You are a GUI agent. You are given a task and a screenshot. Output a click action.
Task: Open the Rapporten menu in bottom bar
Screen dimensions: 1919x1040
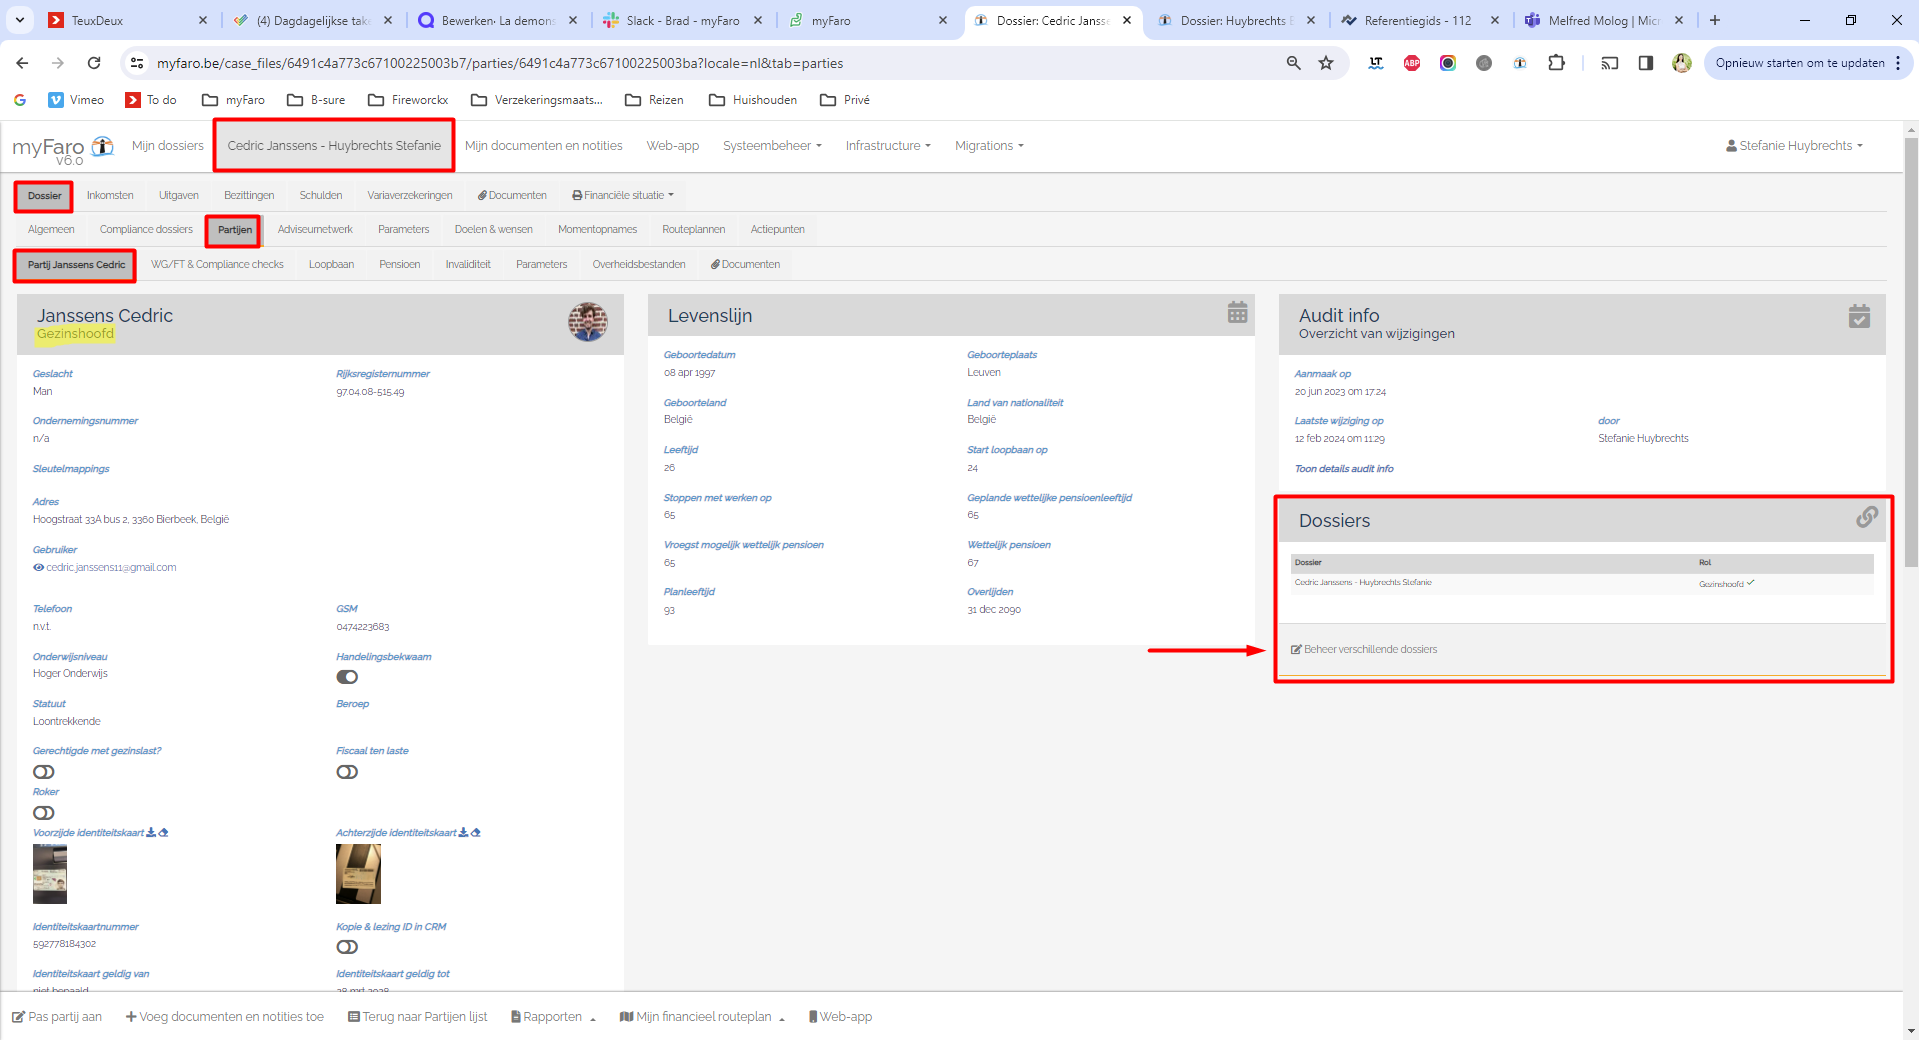pos(553,1017)
